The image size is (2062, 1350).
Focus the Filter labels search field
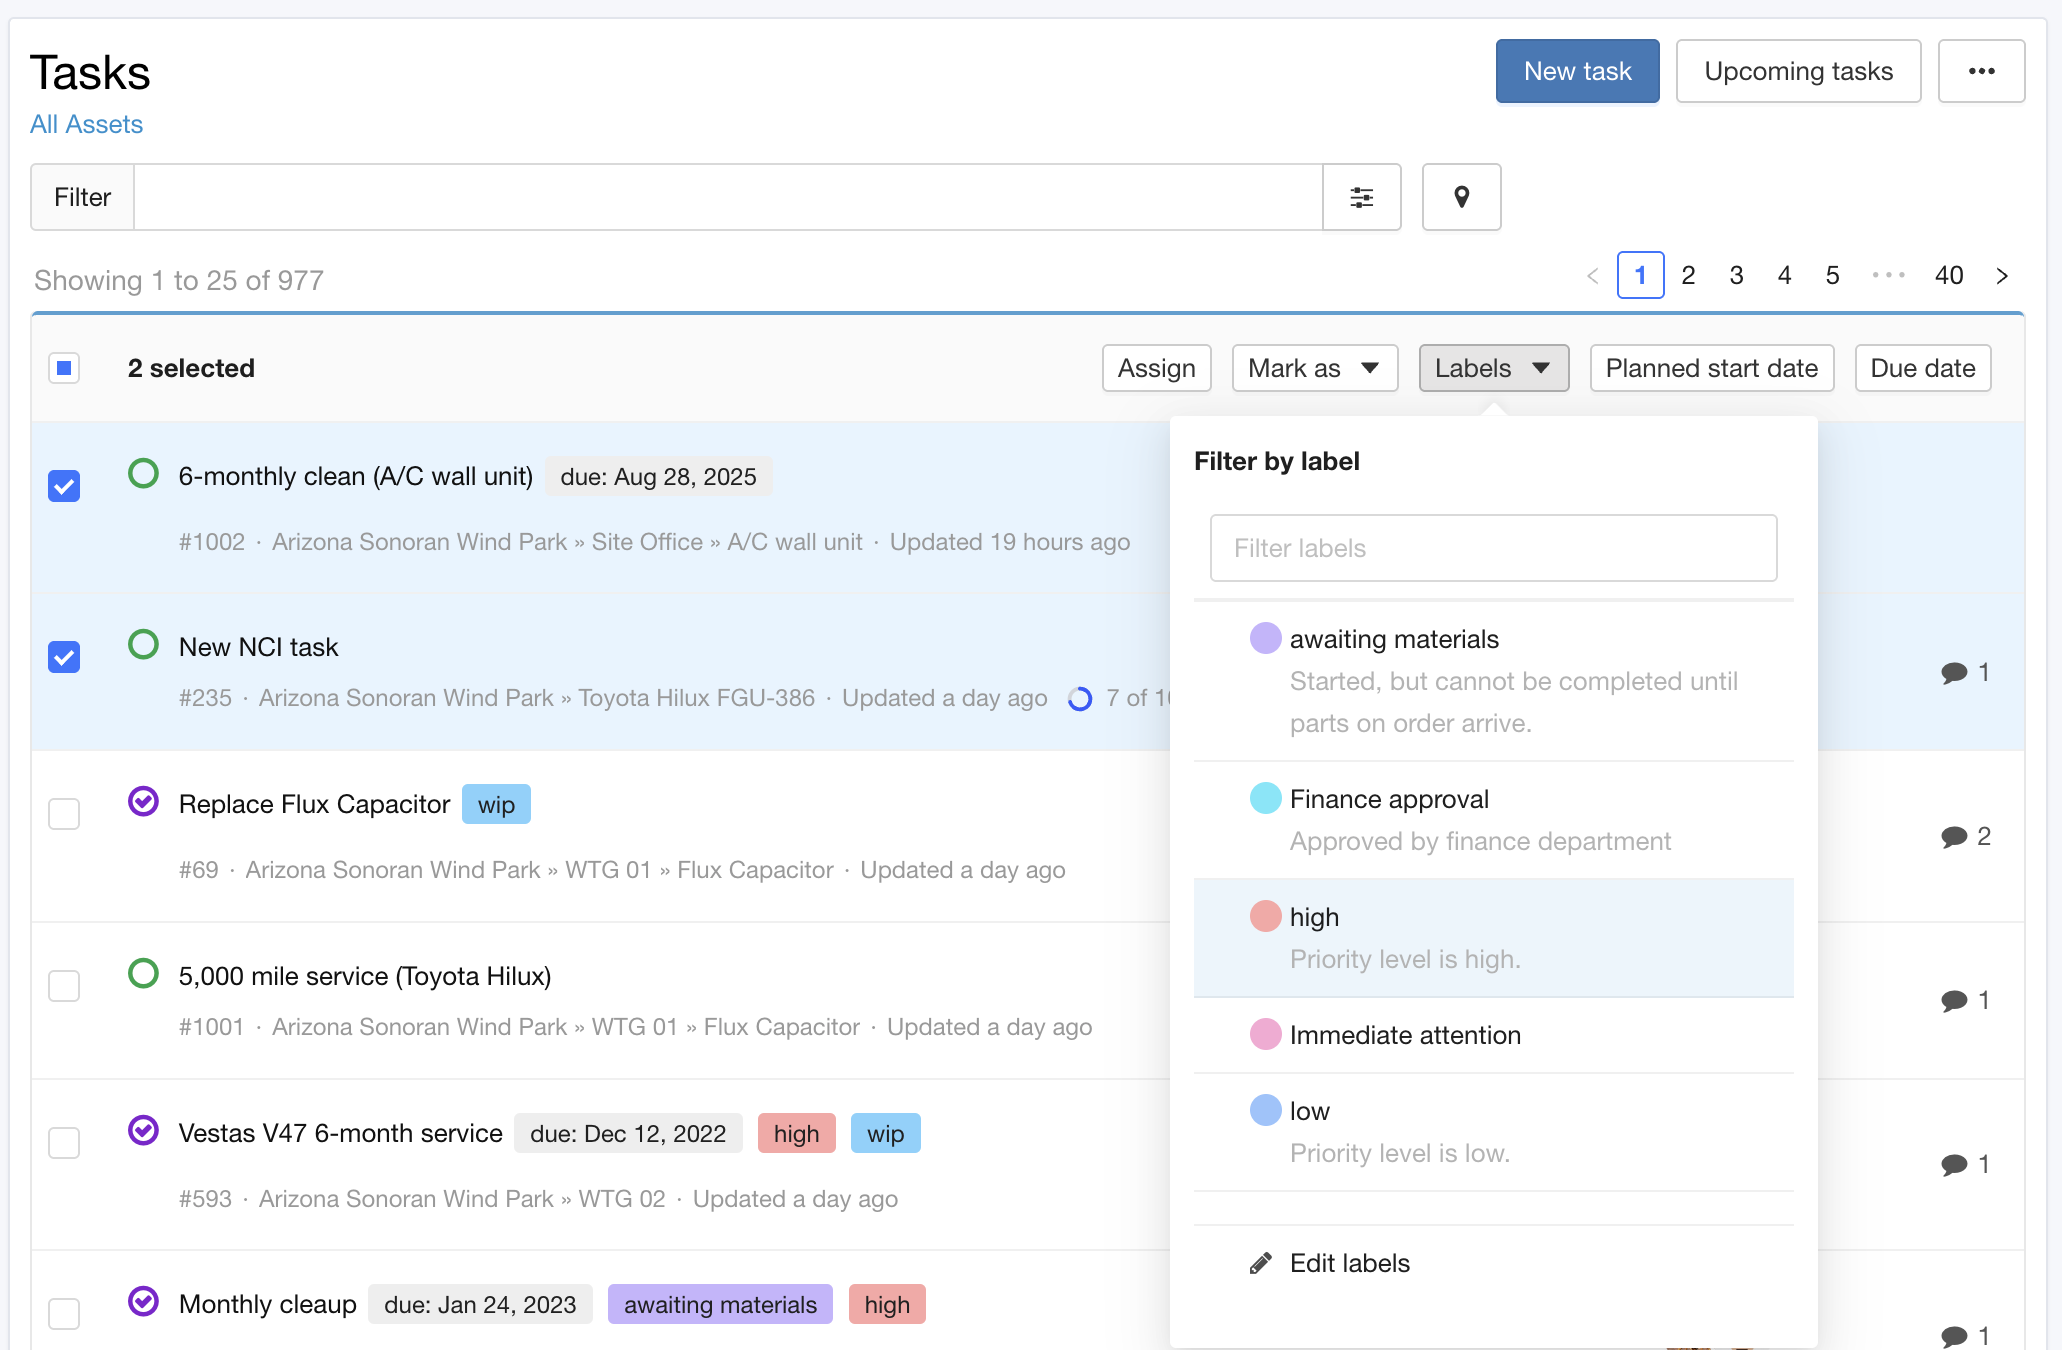(1493, 548)
